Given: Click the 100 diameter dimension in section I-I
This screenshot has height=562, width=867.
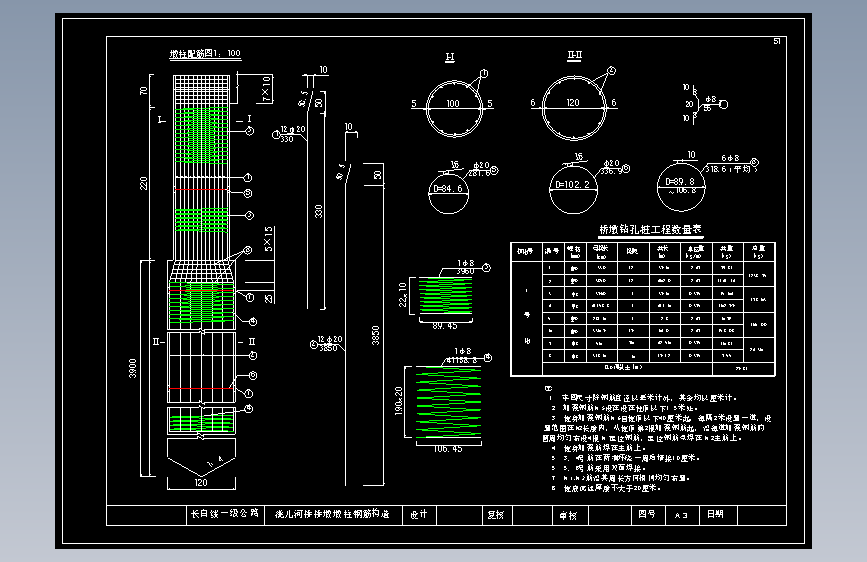Looking at the screenshot, I should coord(453,103).
